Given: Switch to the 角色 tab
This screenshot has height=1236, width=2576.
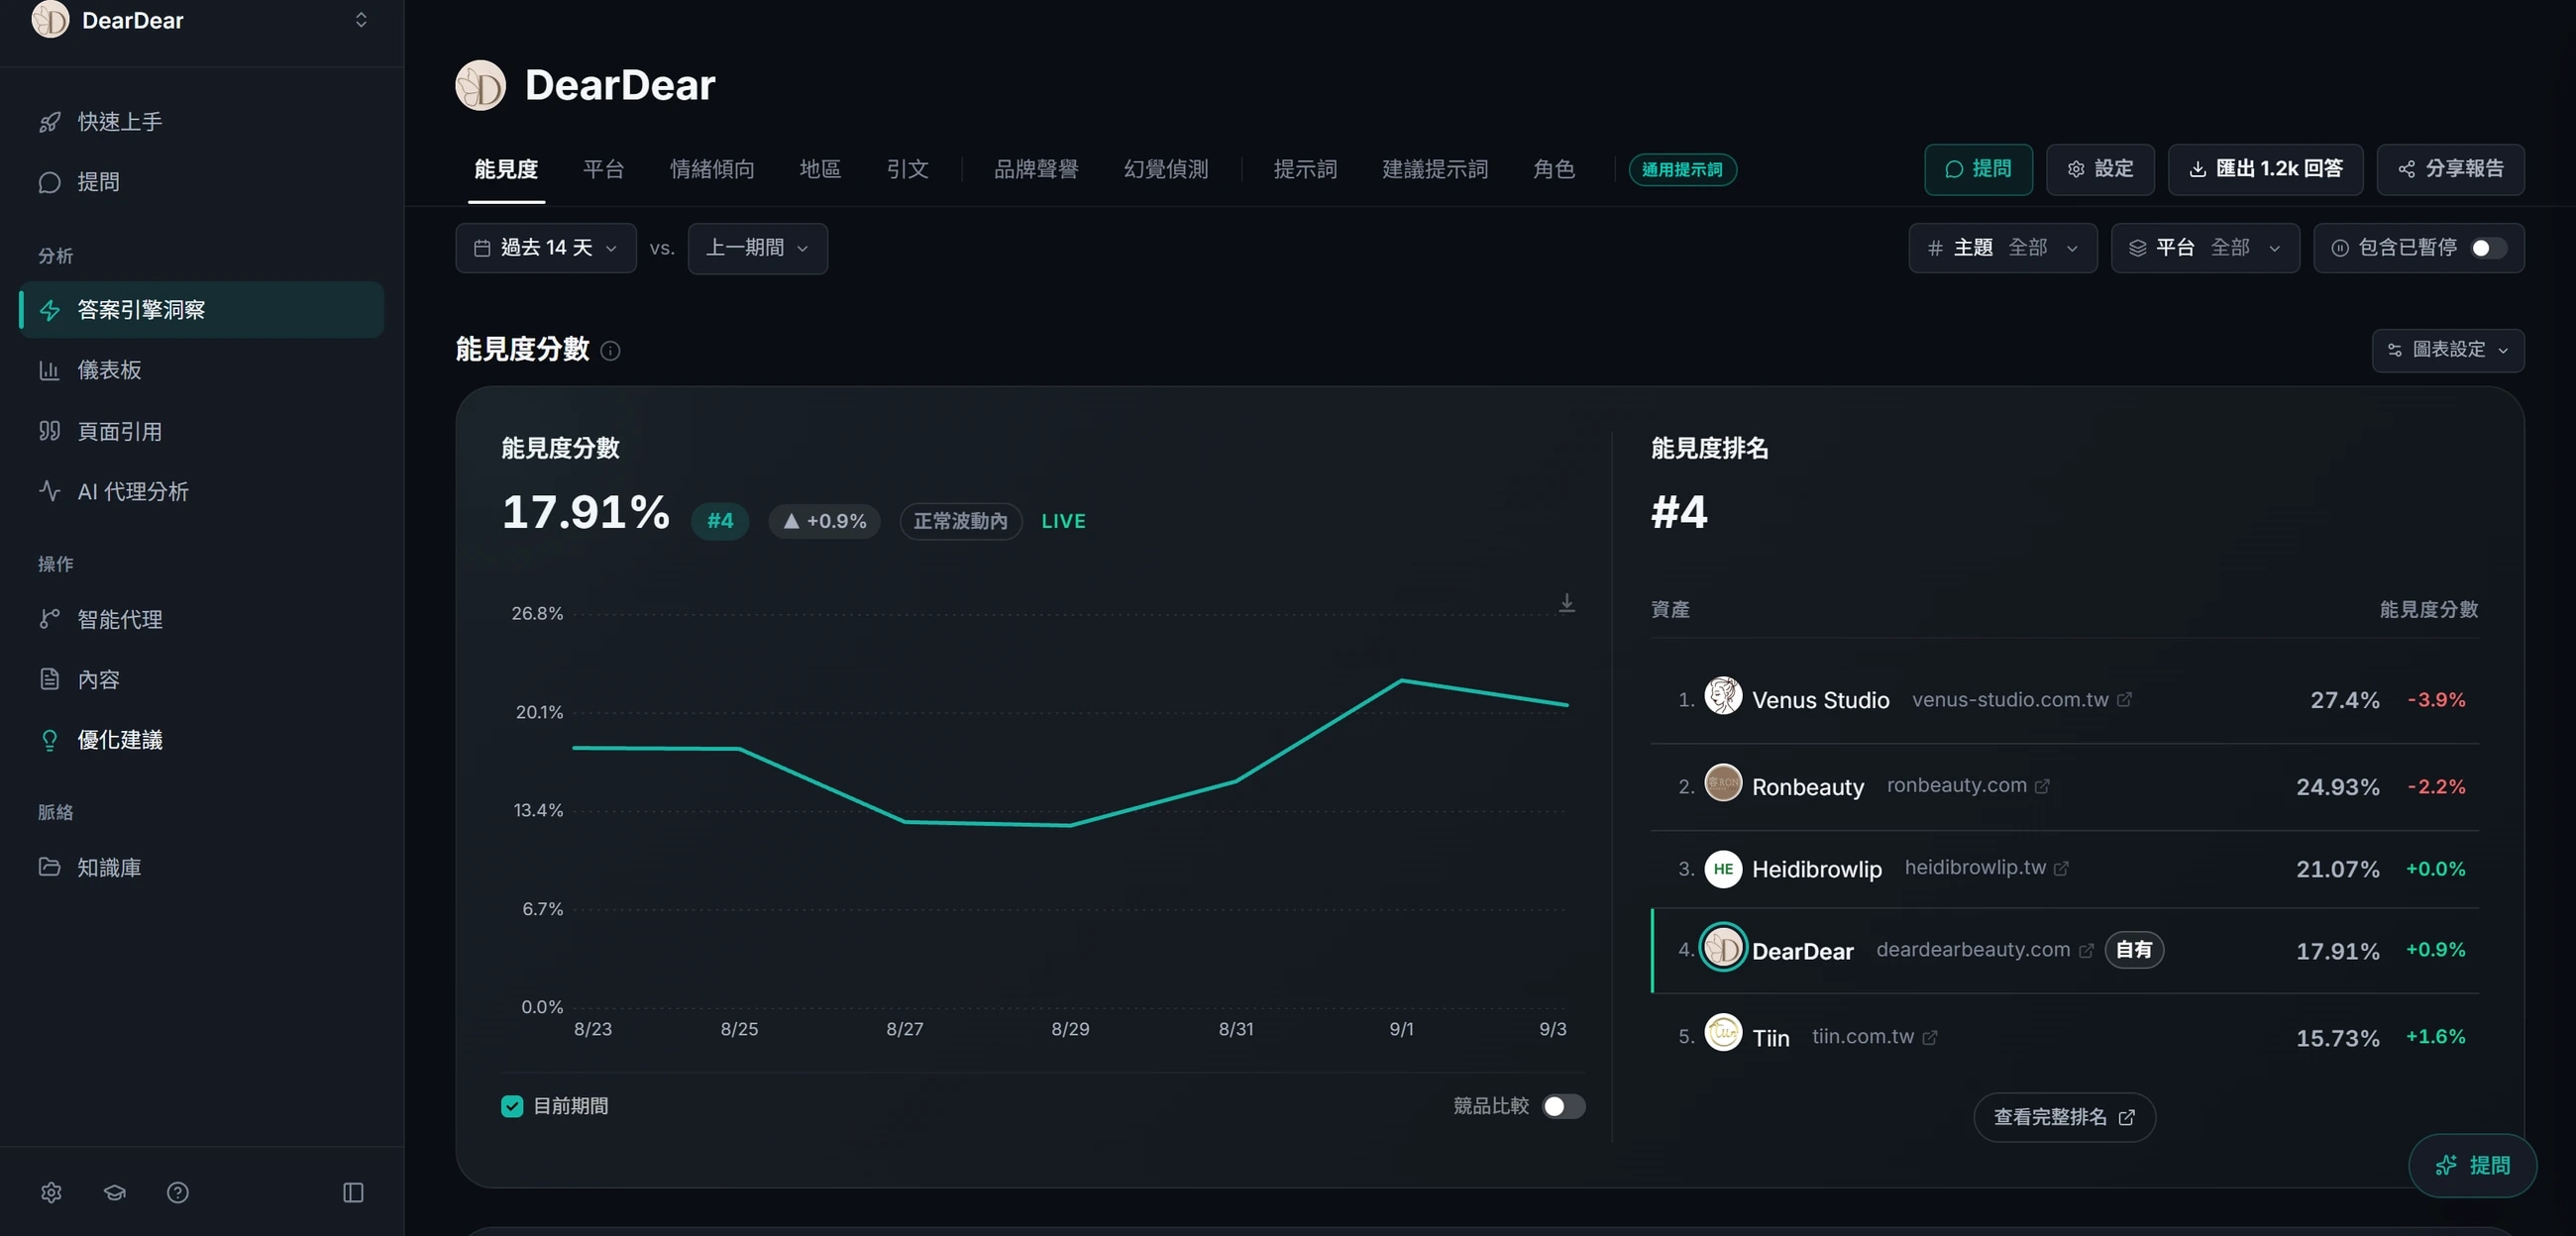Looking at the screenshot, I should coord(1554,169).
